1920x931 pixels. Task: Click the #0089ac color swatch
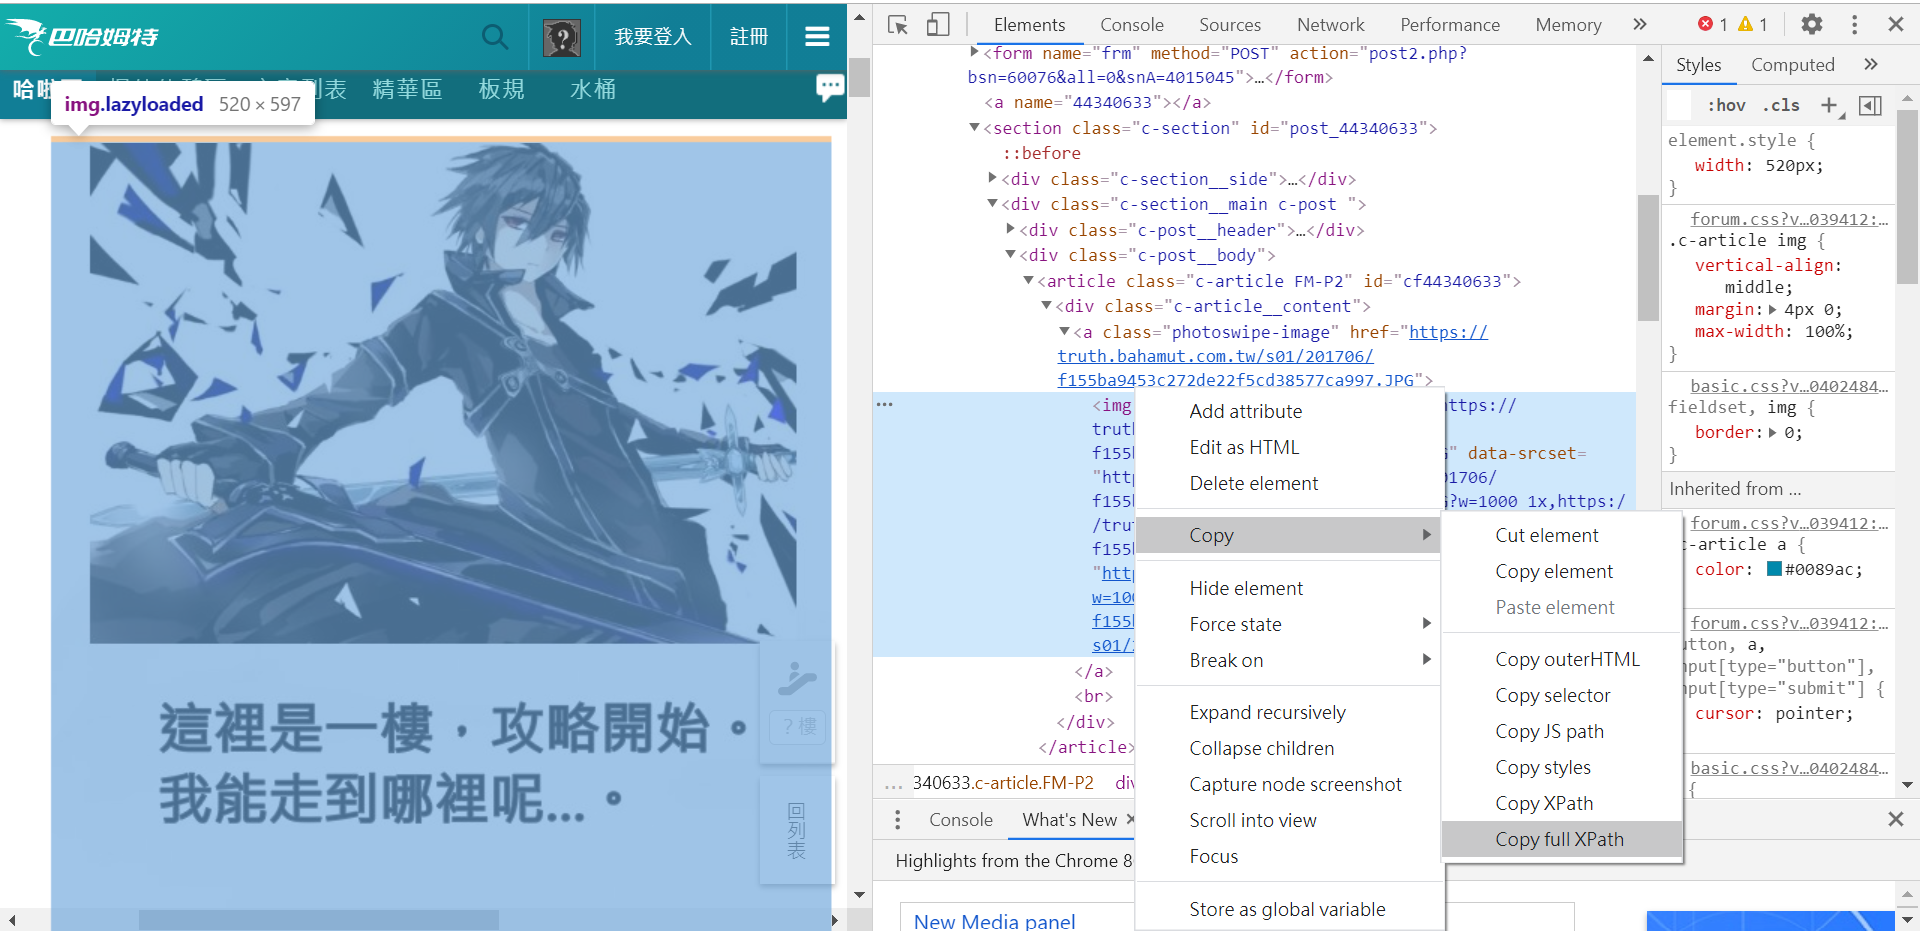coord(1774,569)
